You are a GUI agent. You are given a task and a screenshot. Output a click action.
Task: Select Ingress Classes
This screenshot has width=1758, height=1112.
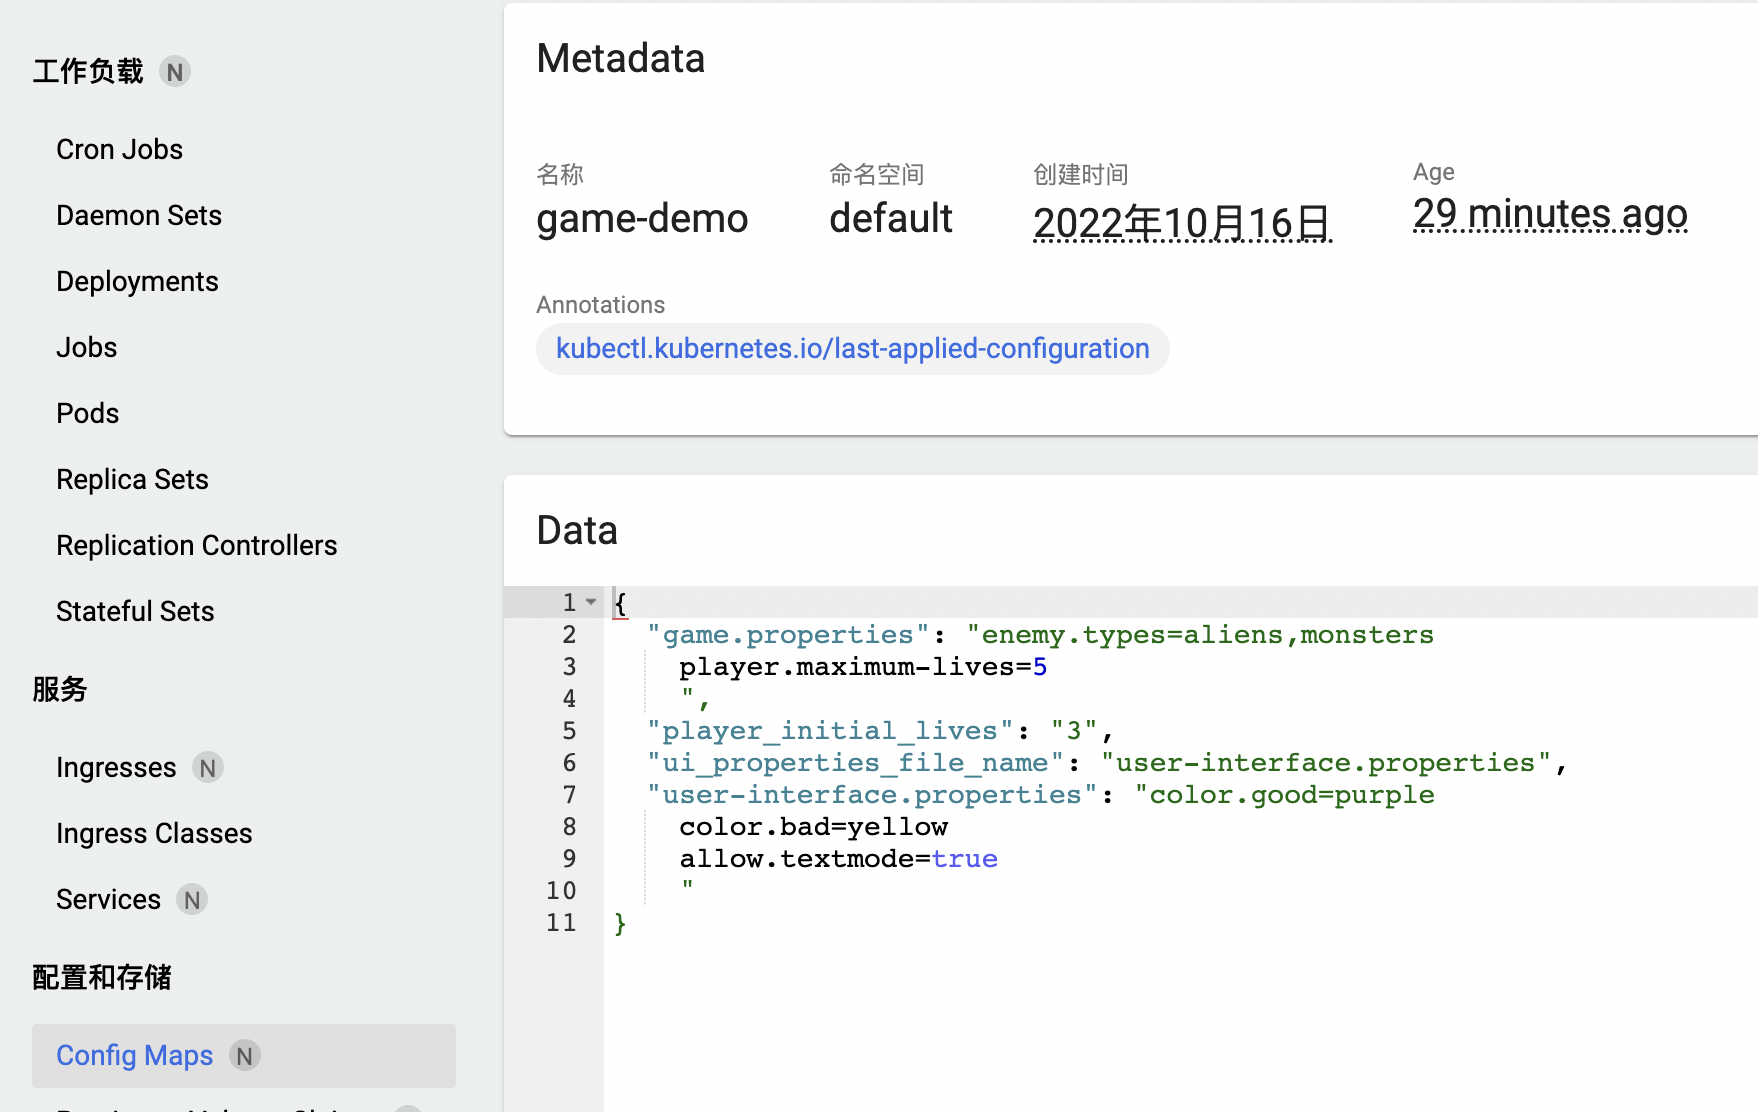coord(153,832)
